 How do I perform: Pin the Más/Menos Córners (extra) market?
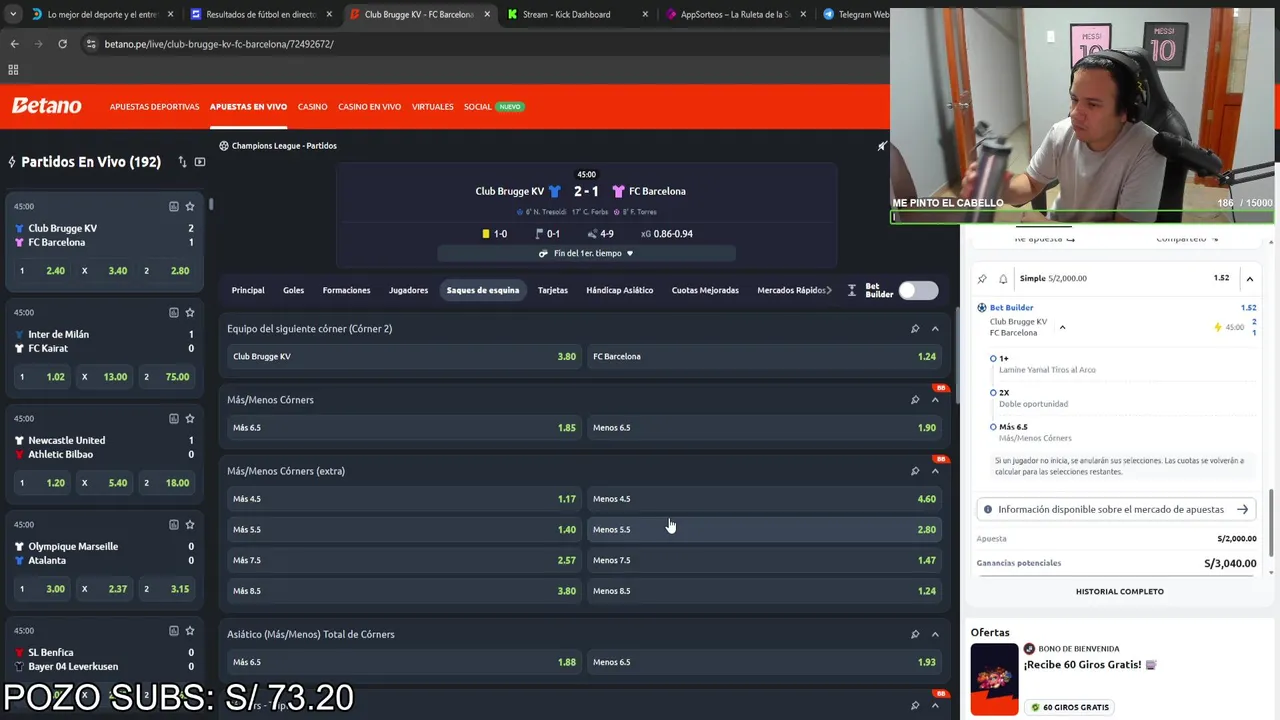coord(915,471)
